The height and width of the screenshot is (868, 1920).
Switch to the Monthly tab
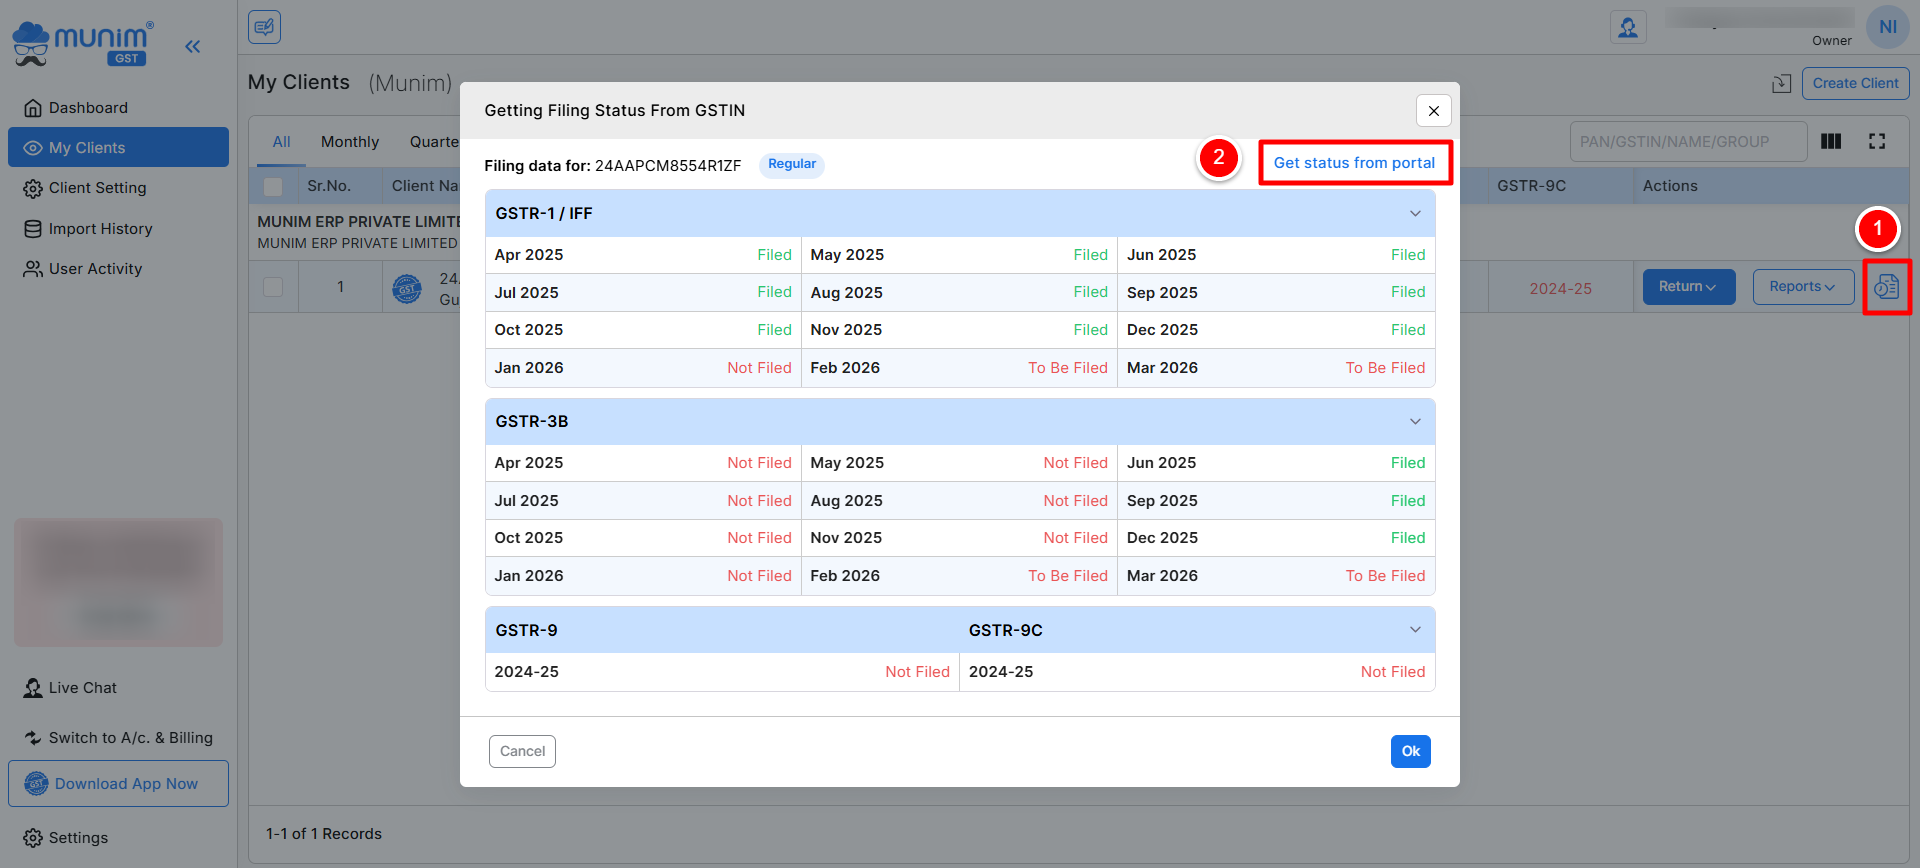(x=350, y=142)
